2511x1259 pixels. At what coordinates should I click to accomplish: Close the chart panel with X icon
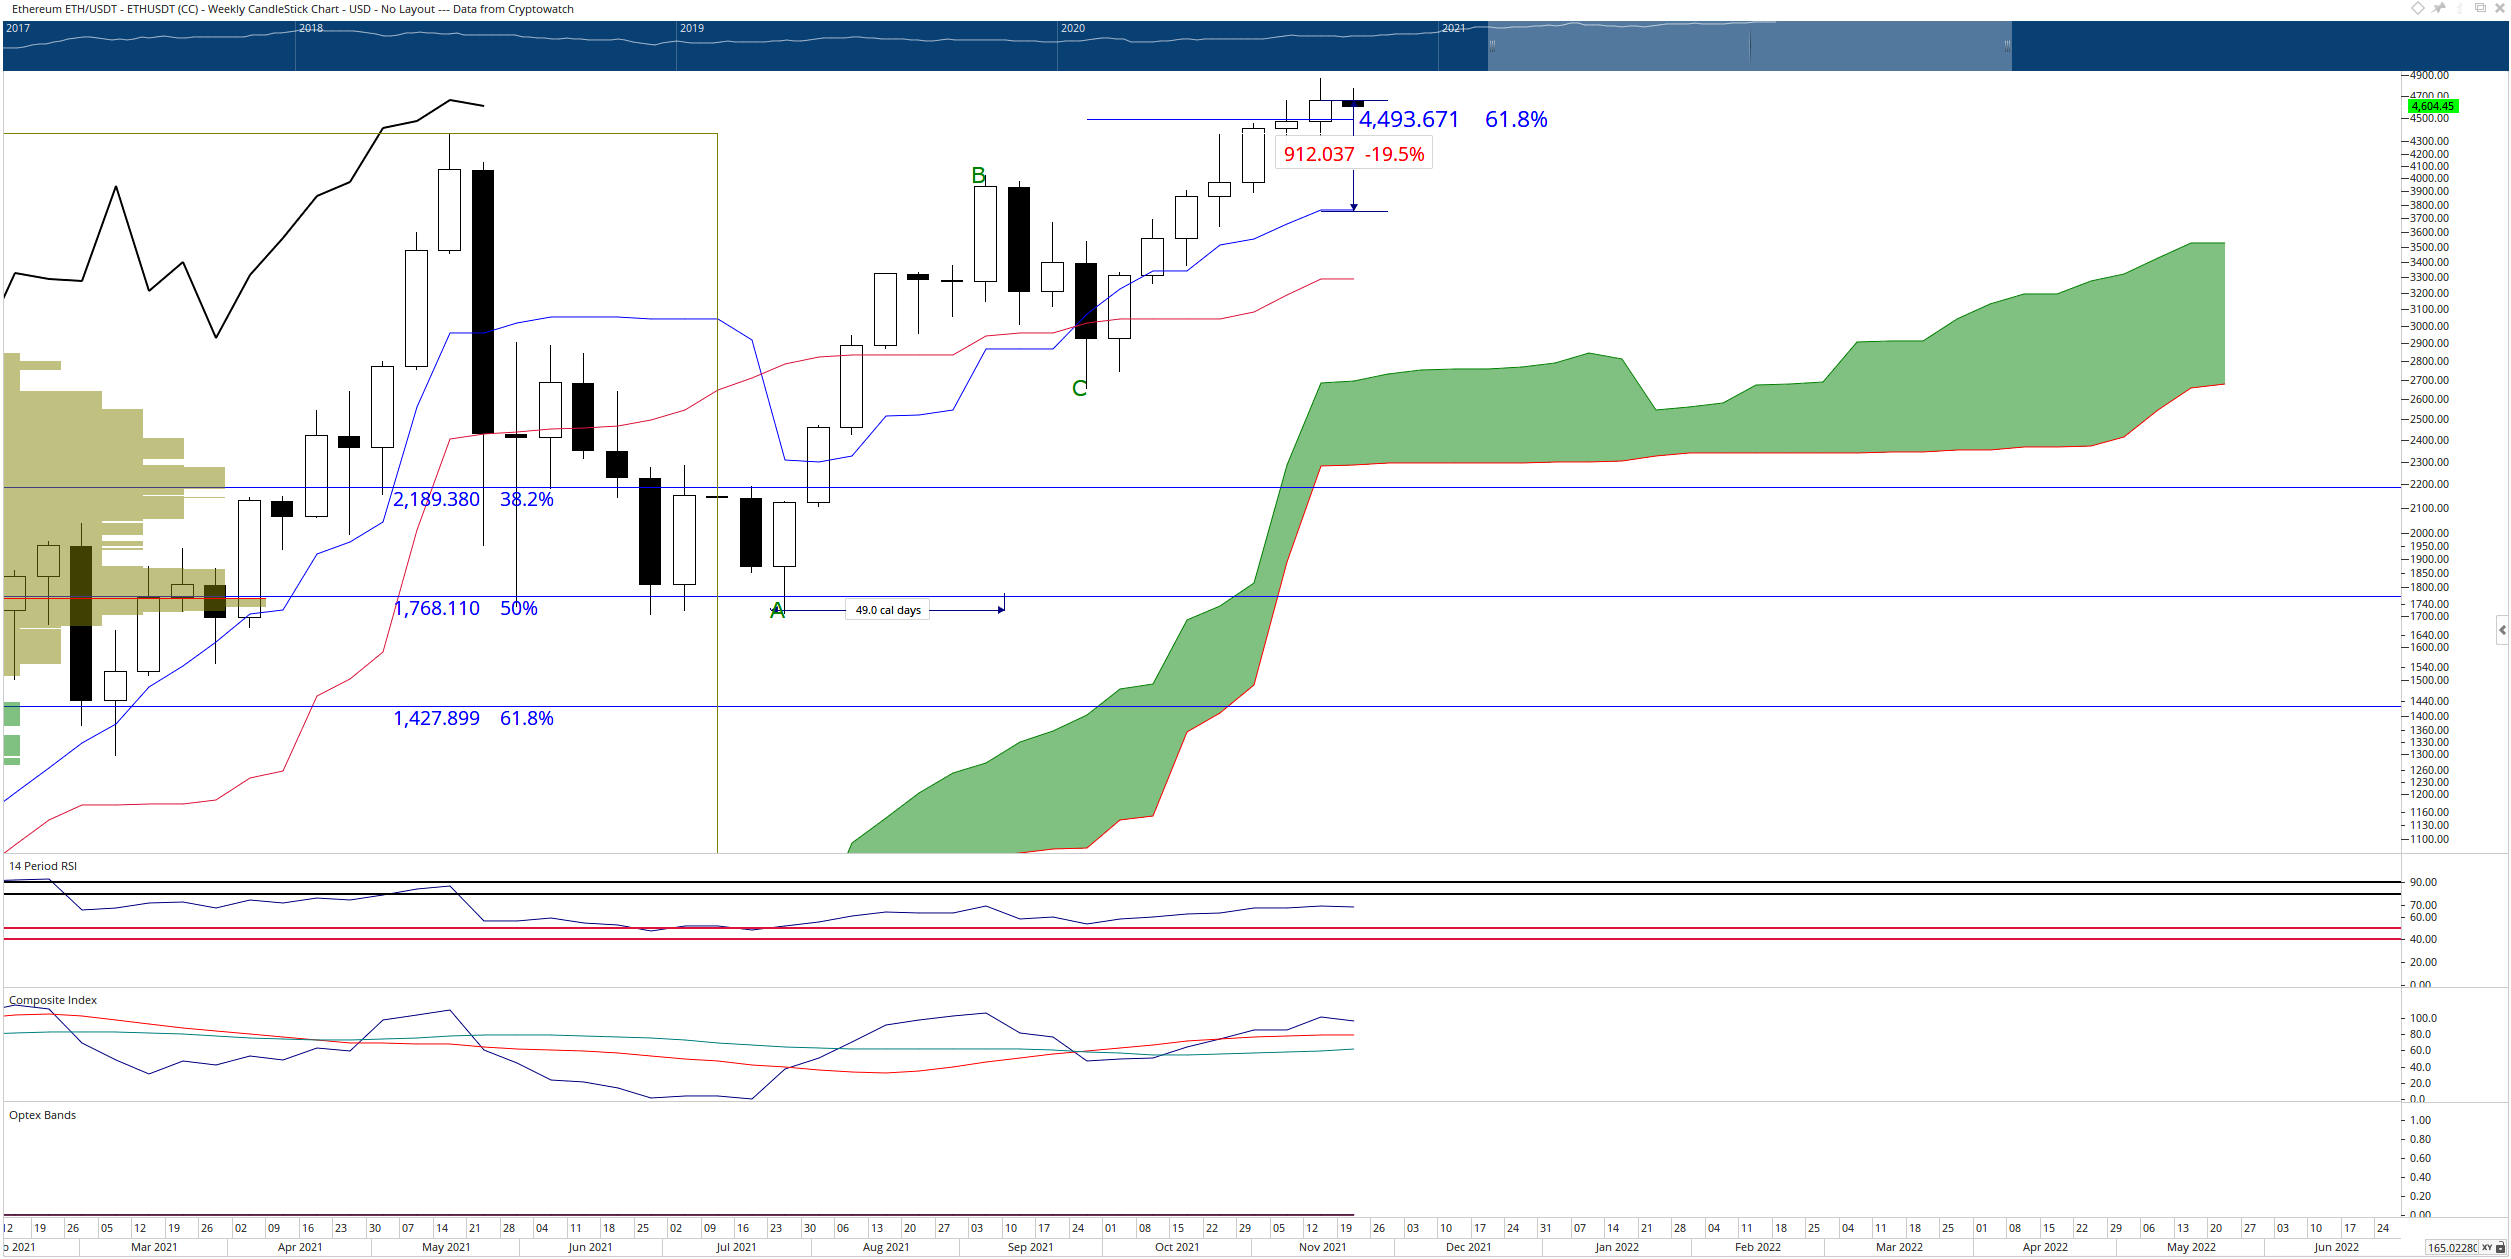tap(2500, 8)
